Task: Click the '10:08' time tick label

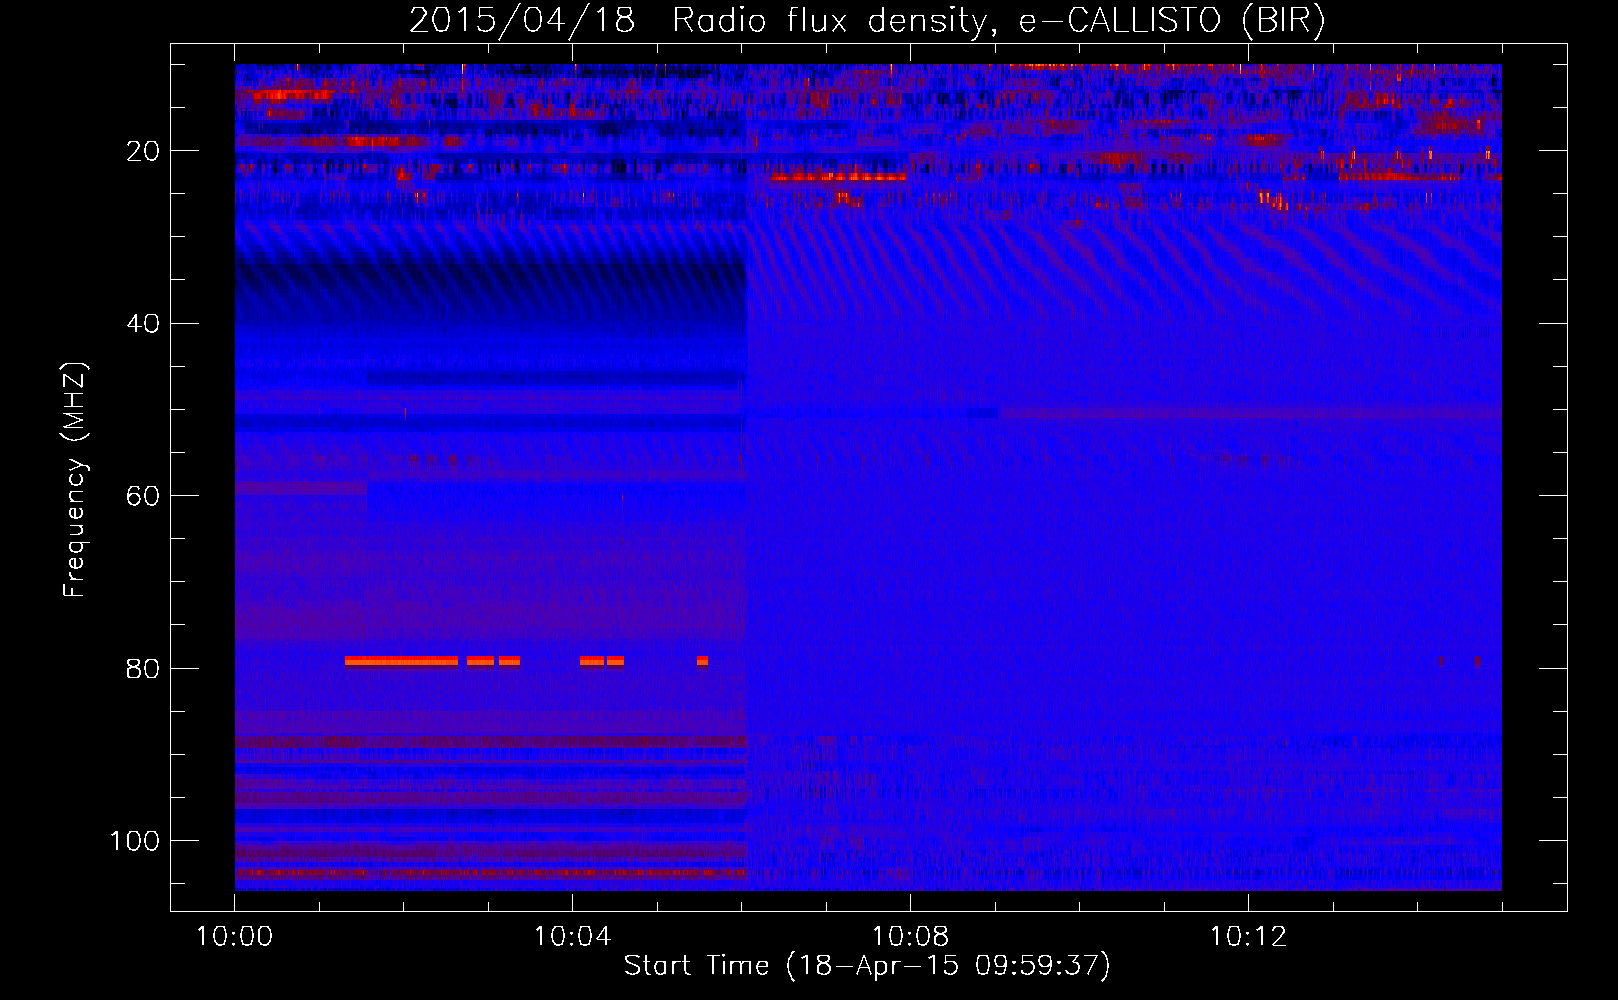Action: click(x=910, y=936)
